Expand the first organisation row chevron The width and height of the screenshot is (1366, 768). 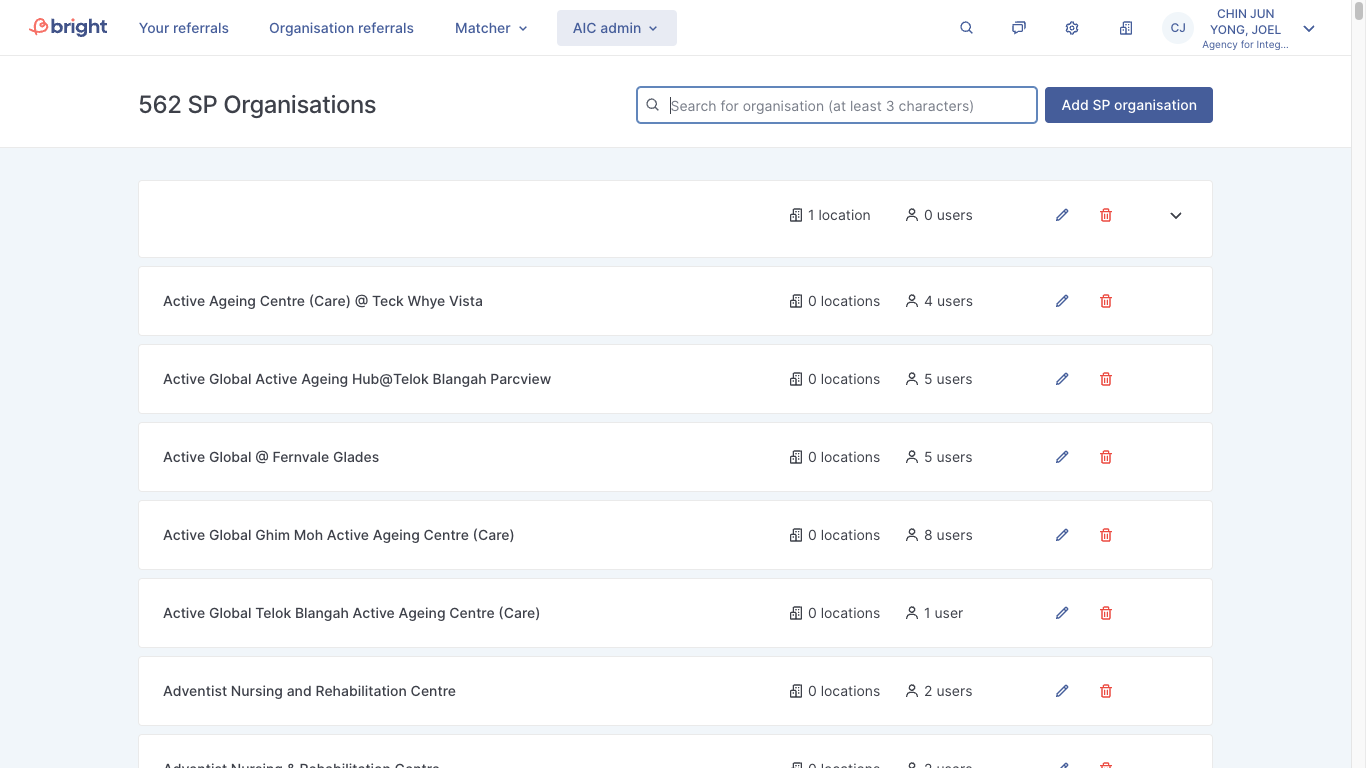(x=1176, y=215)
